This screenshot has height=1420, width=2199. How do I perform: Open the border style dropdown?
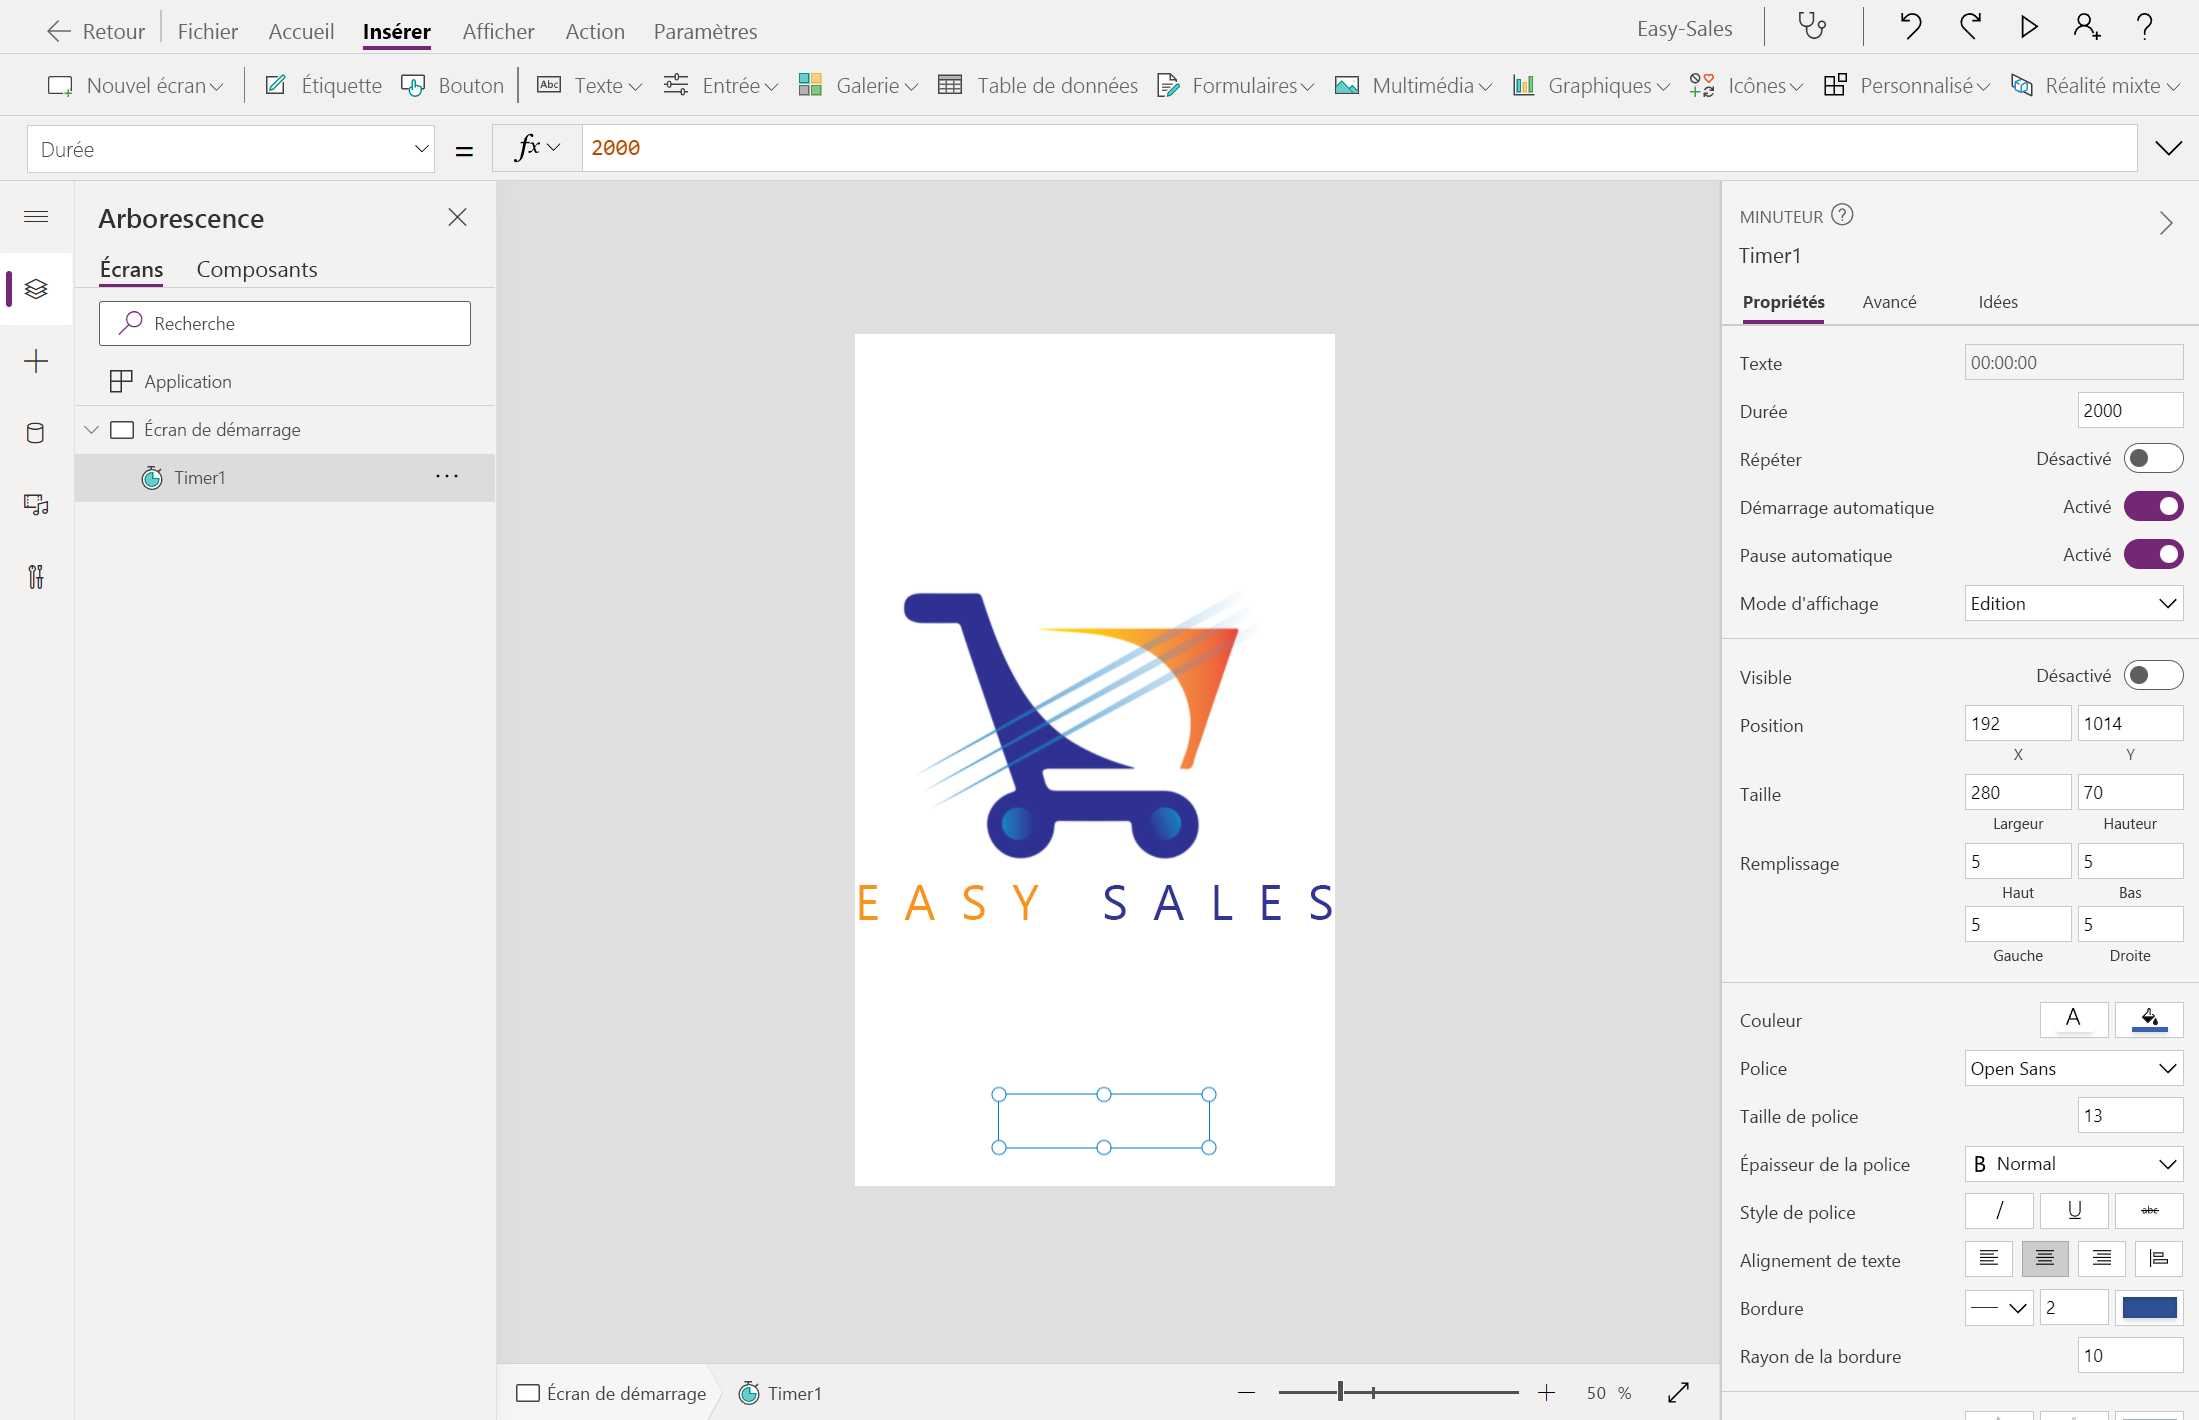point(1999,1307)
